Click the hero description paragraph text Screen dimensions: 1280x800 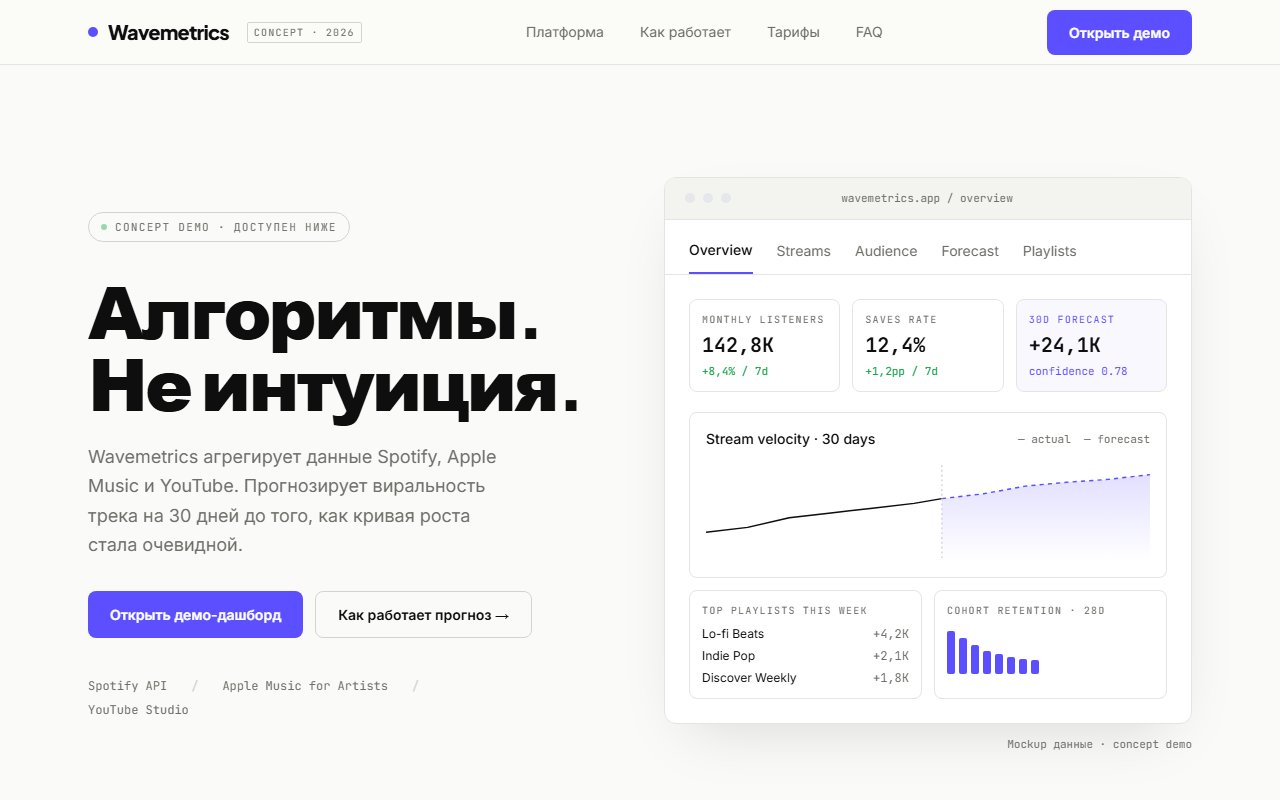click(x=292, y=501)
